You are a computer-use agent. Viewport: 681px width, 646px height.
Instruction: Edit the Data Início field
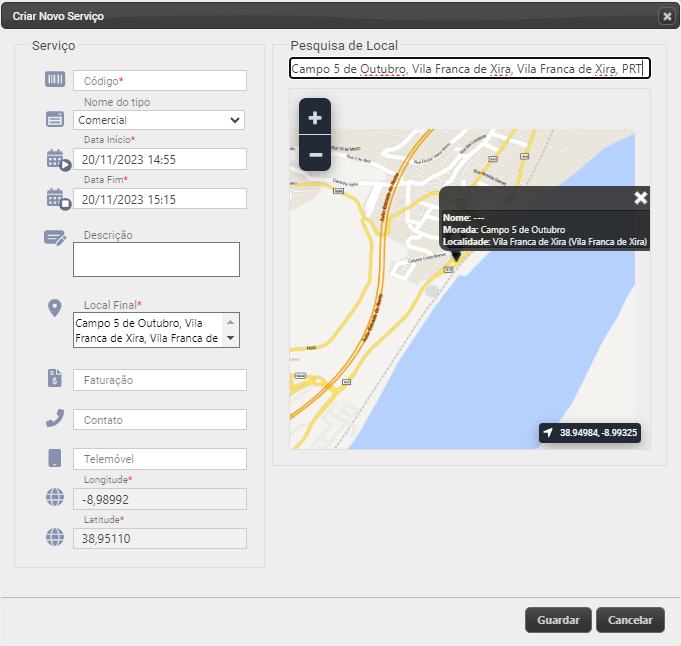[x=160, y=159]
